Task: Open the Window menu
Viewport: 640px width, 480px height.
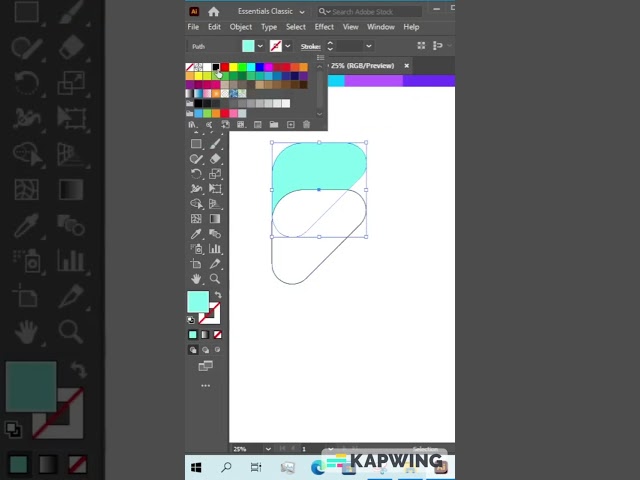Action: 380,27
